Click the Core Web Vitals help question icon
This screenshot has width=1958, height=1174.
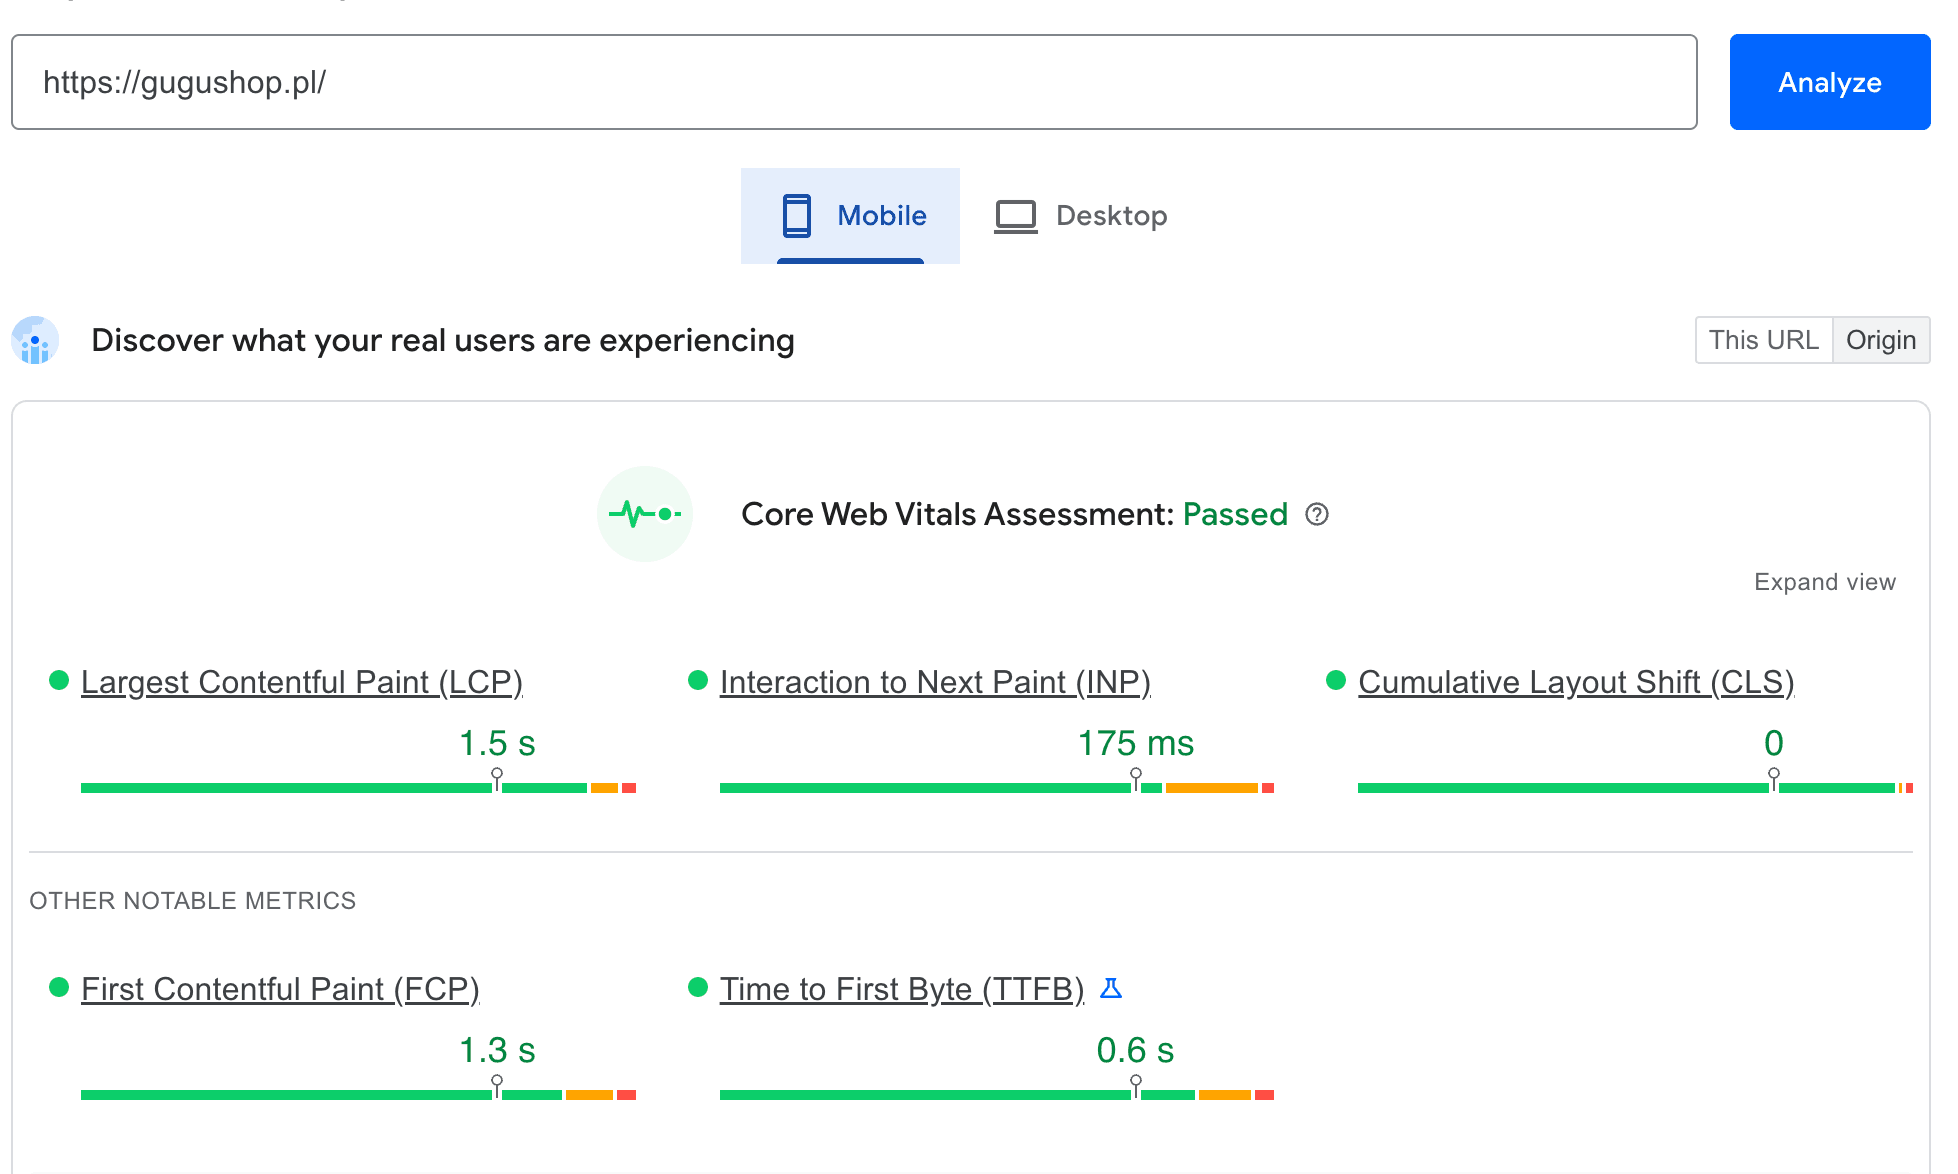1317,514
